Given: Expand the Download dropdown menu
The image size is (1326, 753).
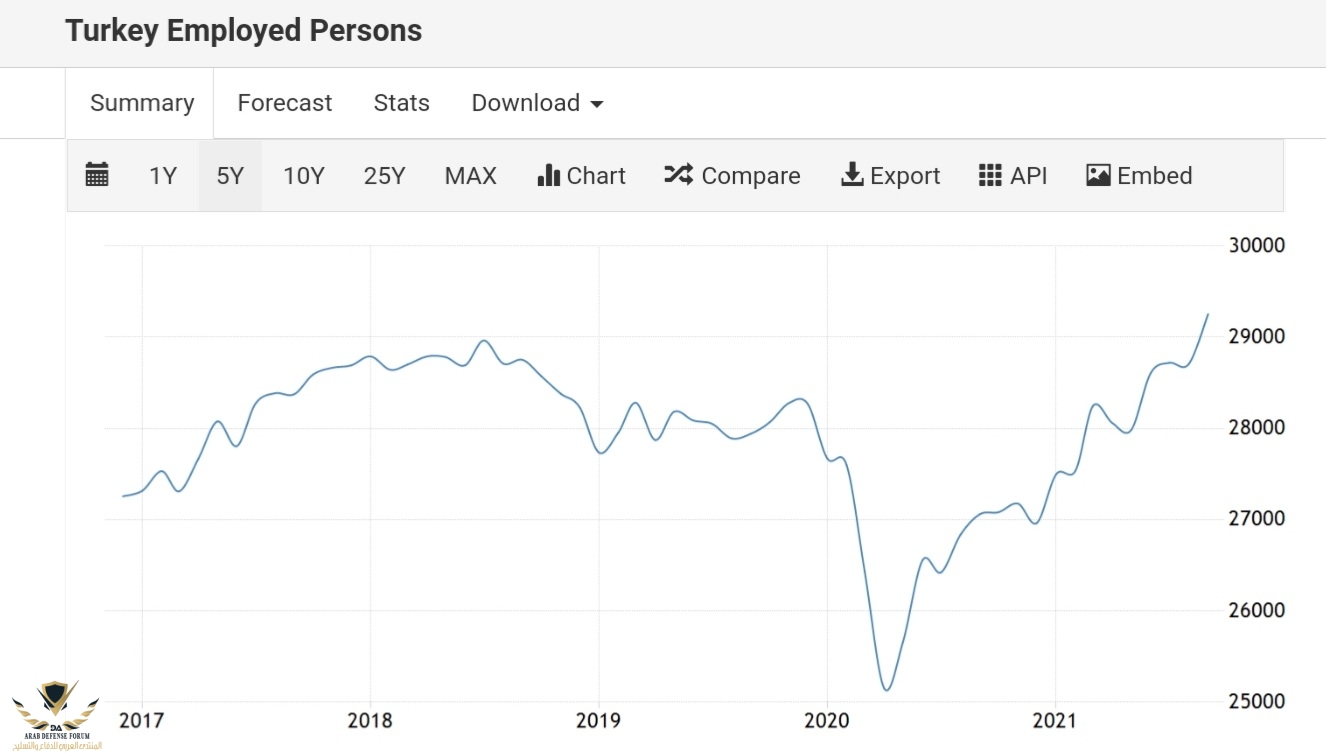Looking at the screenshot, I should point(537,103).
